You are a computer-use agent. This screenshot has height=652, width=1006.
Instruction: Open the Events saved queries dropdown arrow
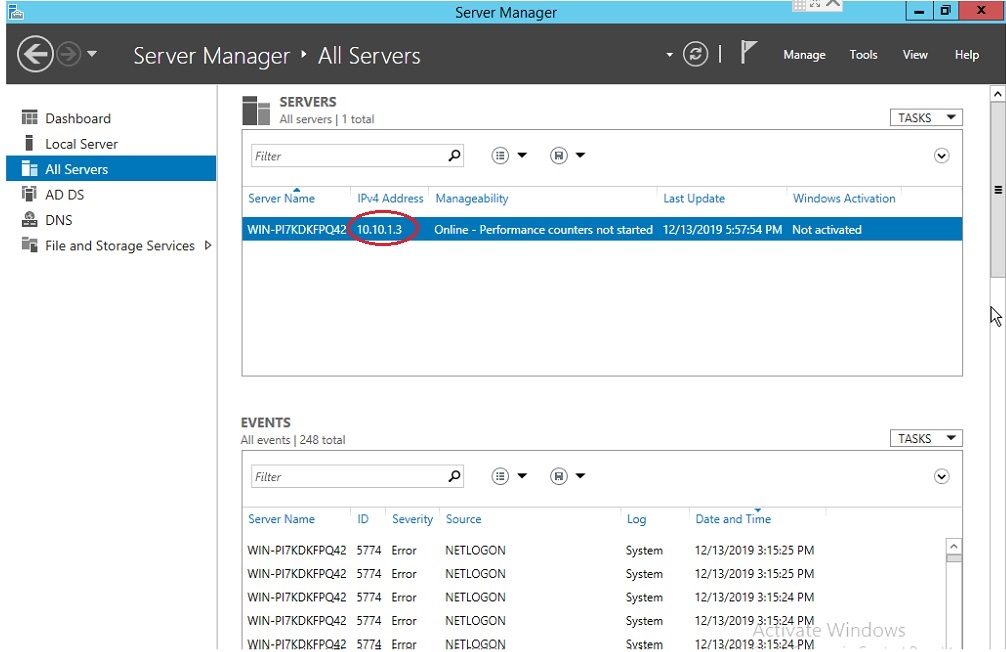[x=581, y=476]
